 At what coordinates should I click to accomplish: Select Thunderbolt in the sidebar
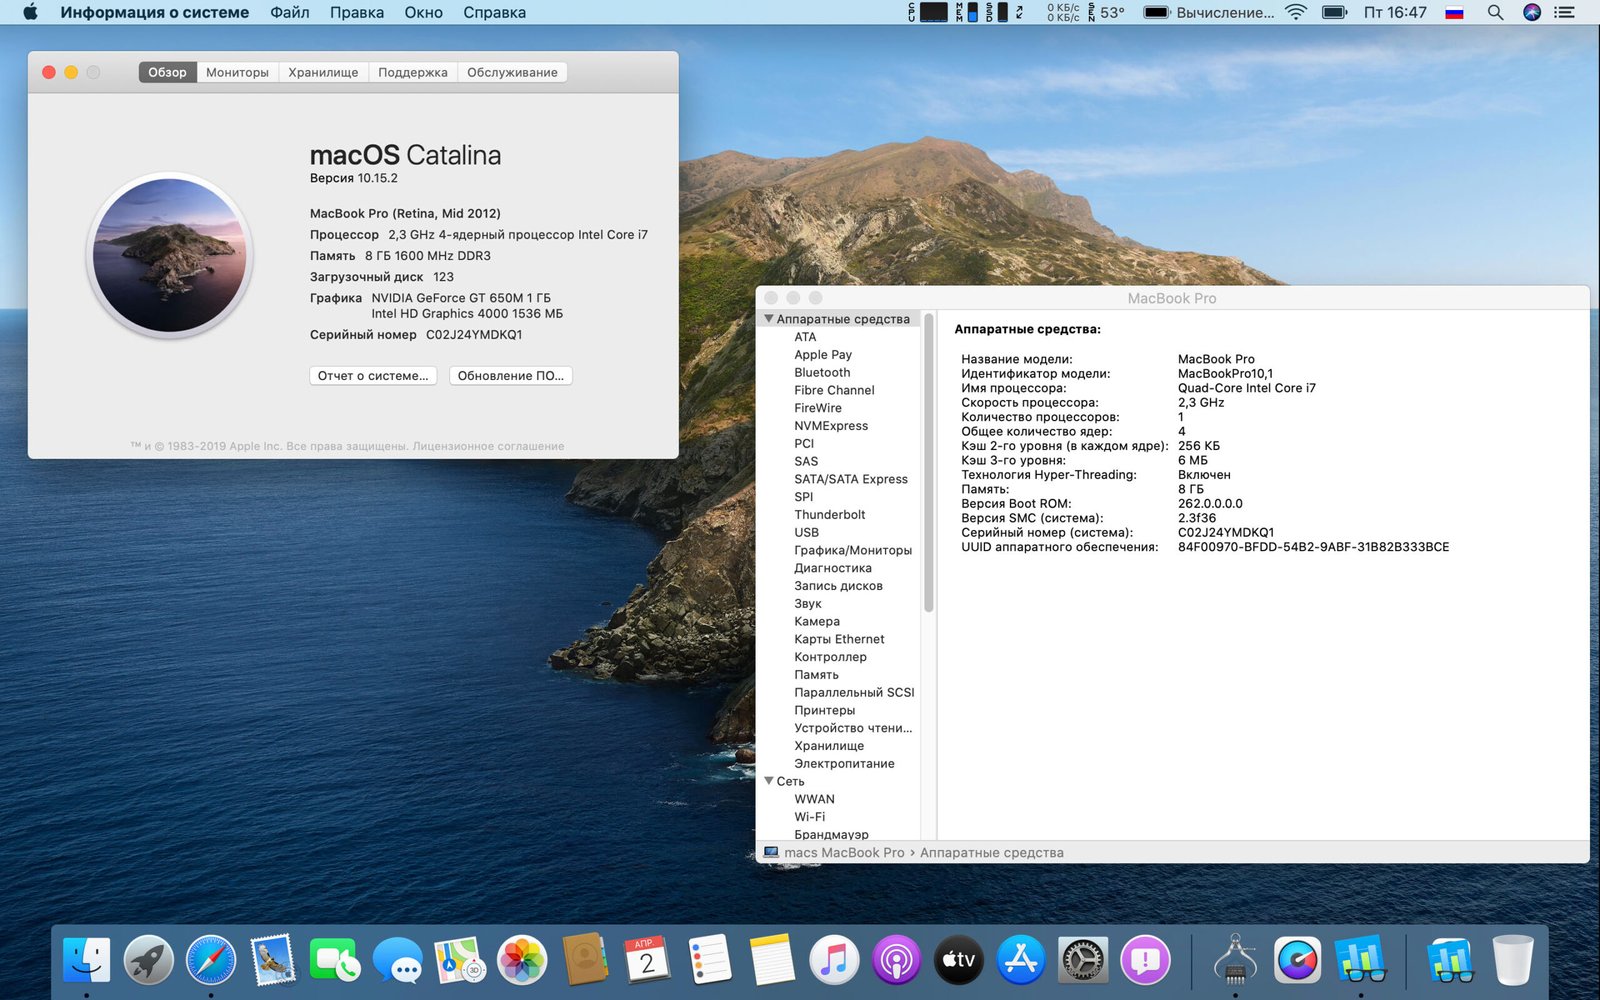click(x=830, y=515)
